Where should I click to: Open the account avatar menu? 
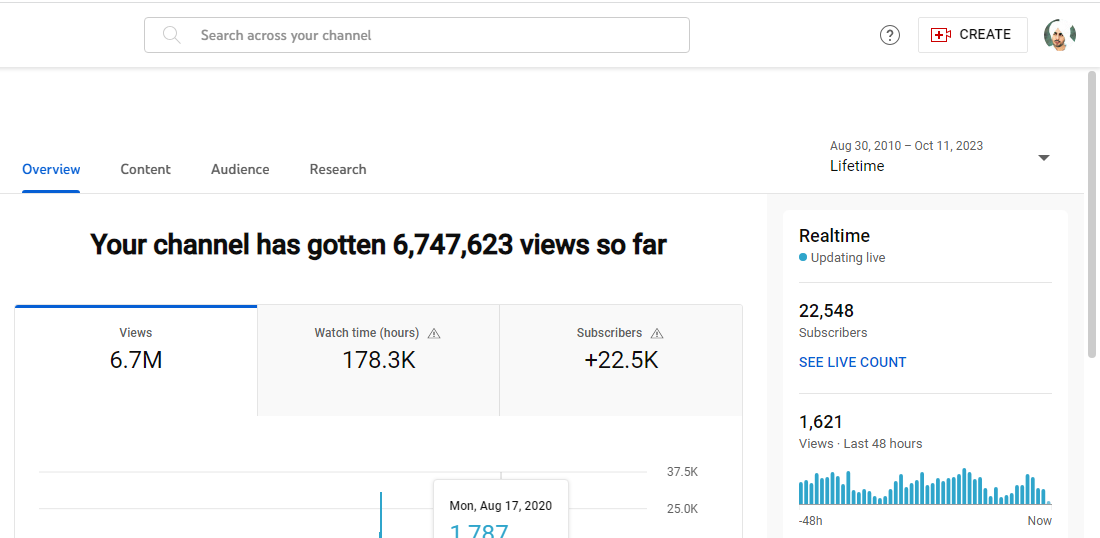(x=1059, y=35)
